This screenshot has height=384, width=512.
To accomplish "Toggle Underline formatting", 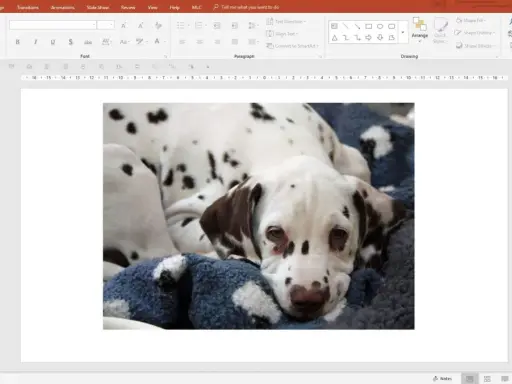I will point(53,42).
